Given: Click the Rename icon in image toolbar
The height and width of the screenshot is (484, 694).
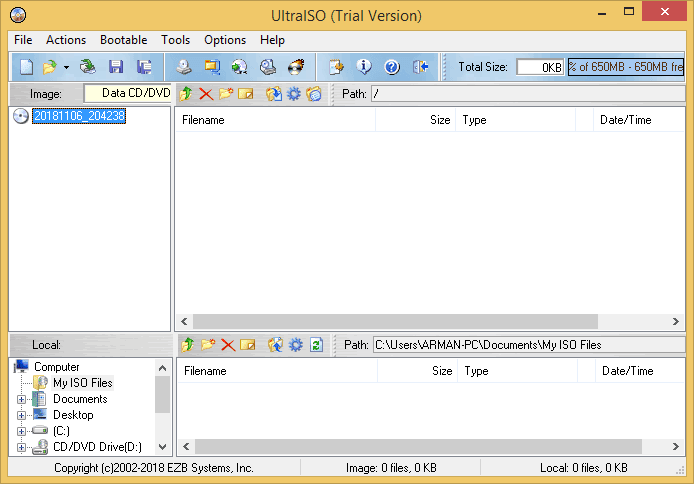Looking at the screenshot, I should pos(246,94).
